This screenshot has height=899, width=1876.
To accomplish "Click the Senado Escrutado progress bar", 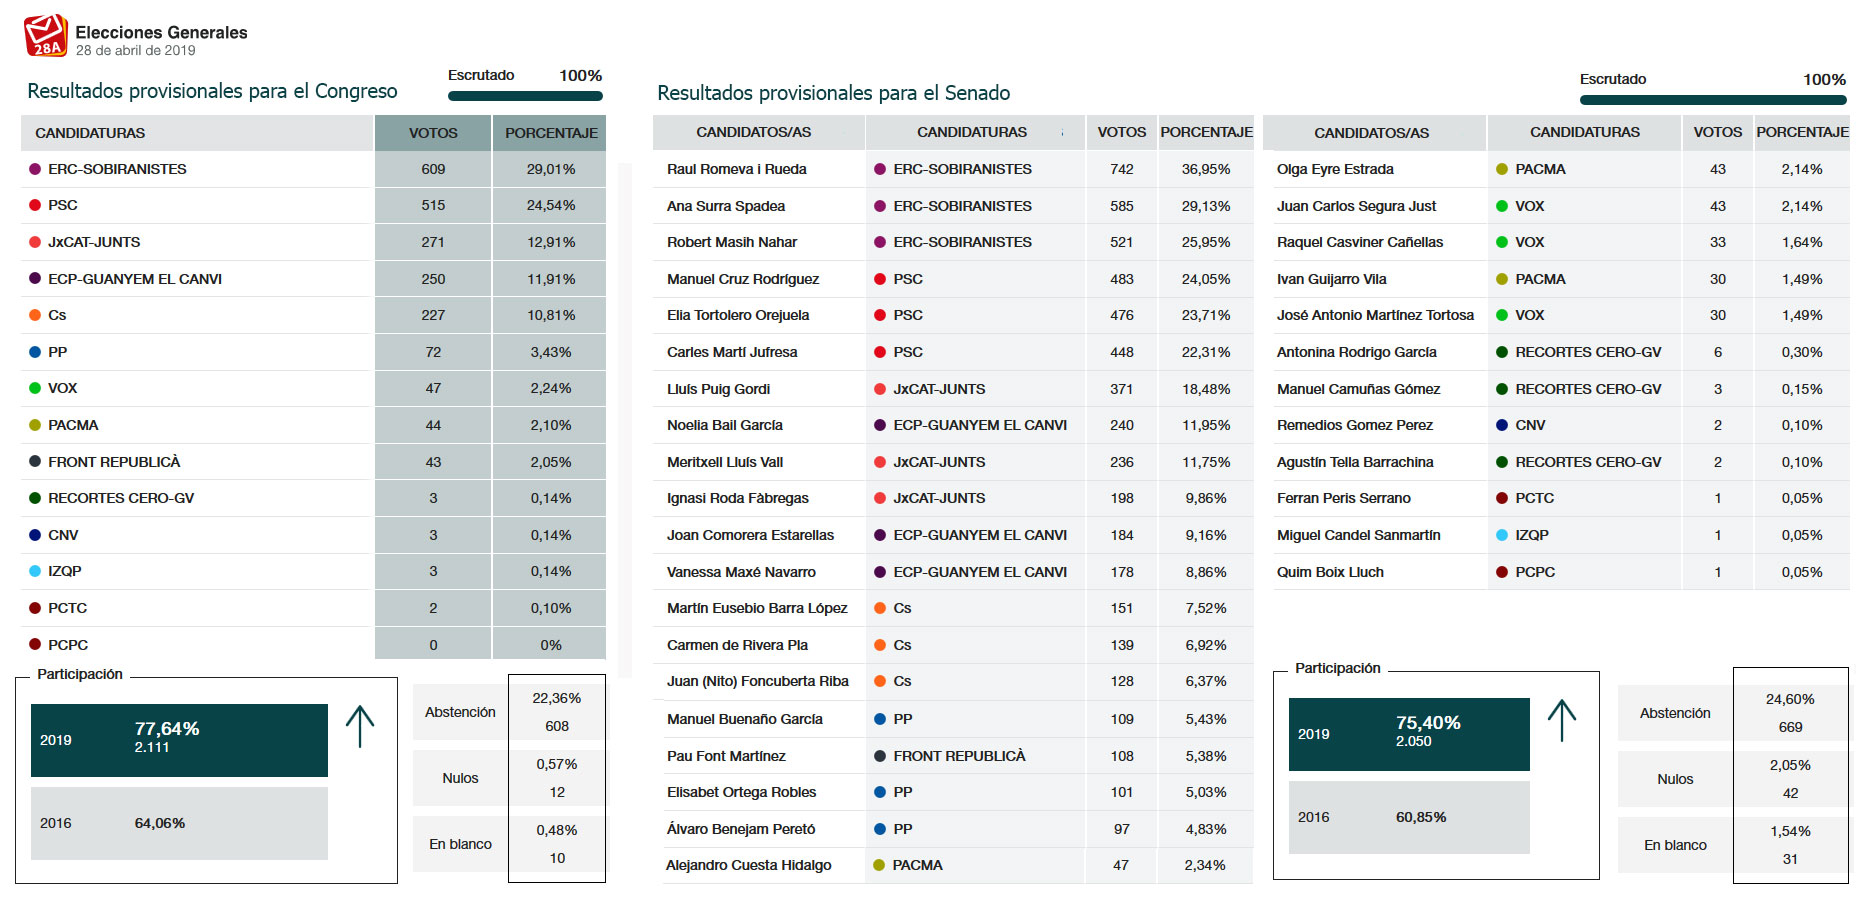I will (1713, 100).
